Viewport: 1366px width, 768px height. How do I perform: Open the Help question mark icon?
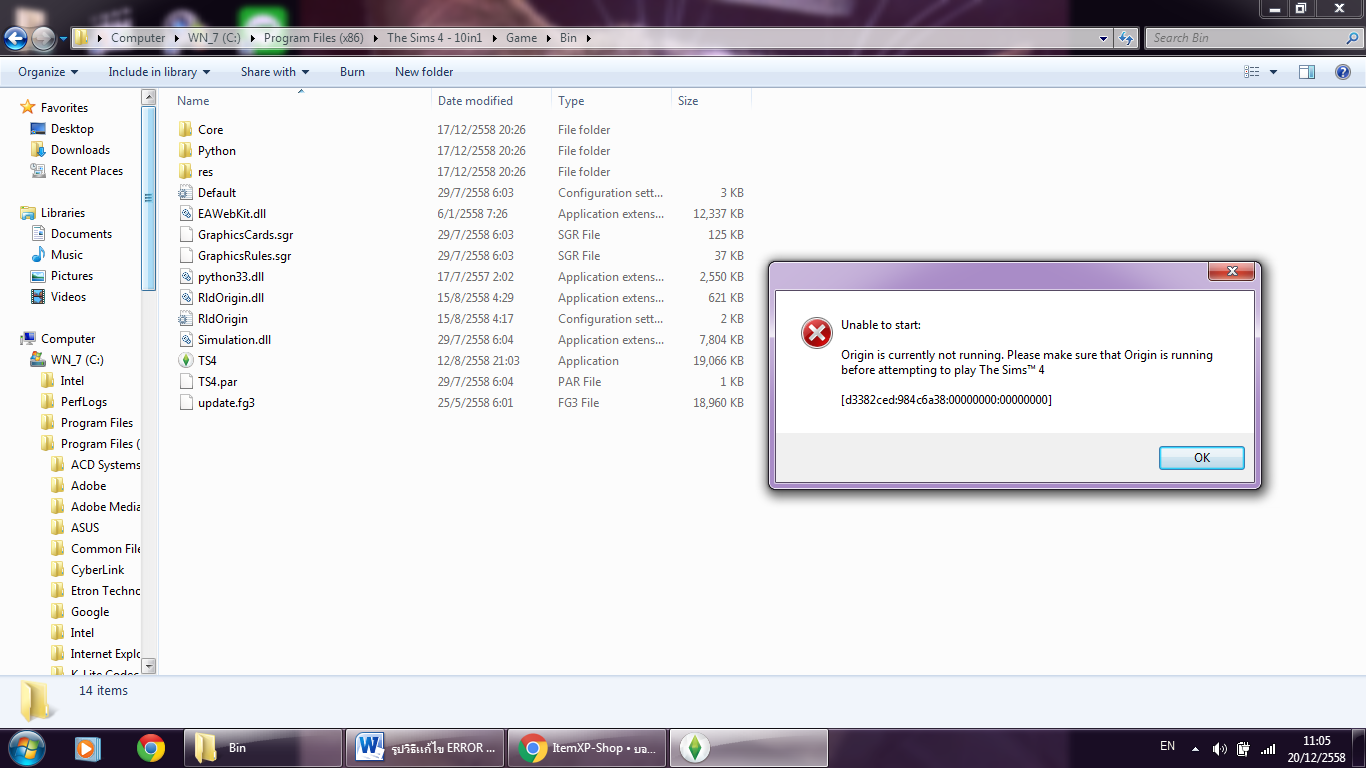click(1343, 72)
